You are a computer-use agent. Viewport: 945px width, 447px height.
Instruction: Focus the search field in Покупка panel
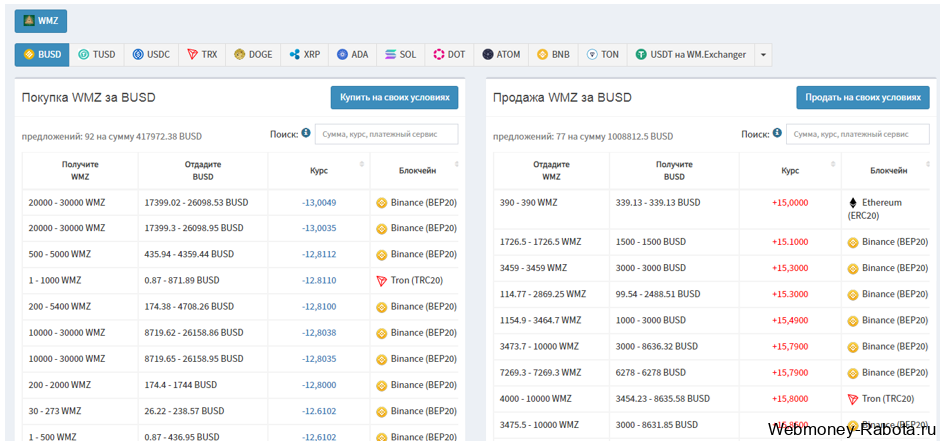[386, 134]
